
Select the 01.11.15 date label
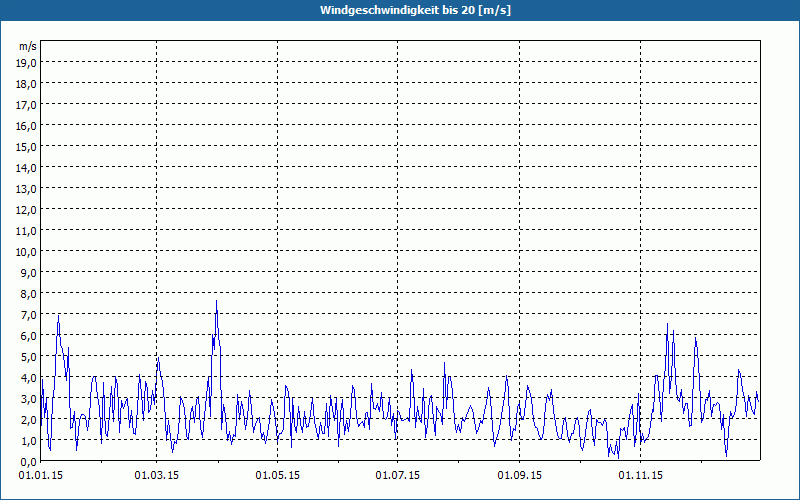tap(639, 474)
